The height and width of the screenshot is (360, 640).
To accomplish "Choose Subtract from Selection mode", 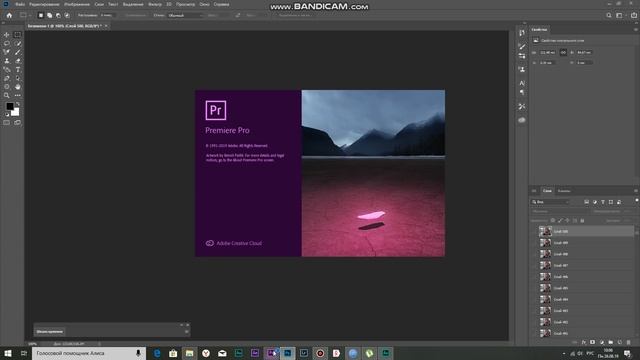I will [x=58, y=16].
